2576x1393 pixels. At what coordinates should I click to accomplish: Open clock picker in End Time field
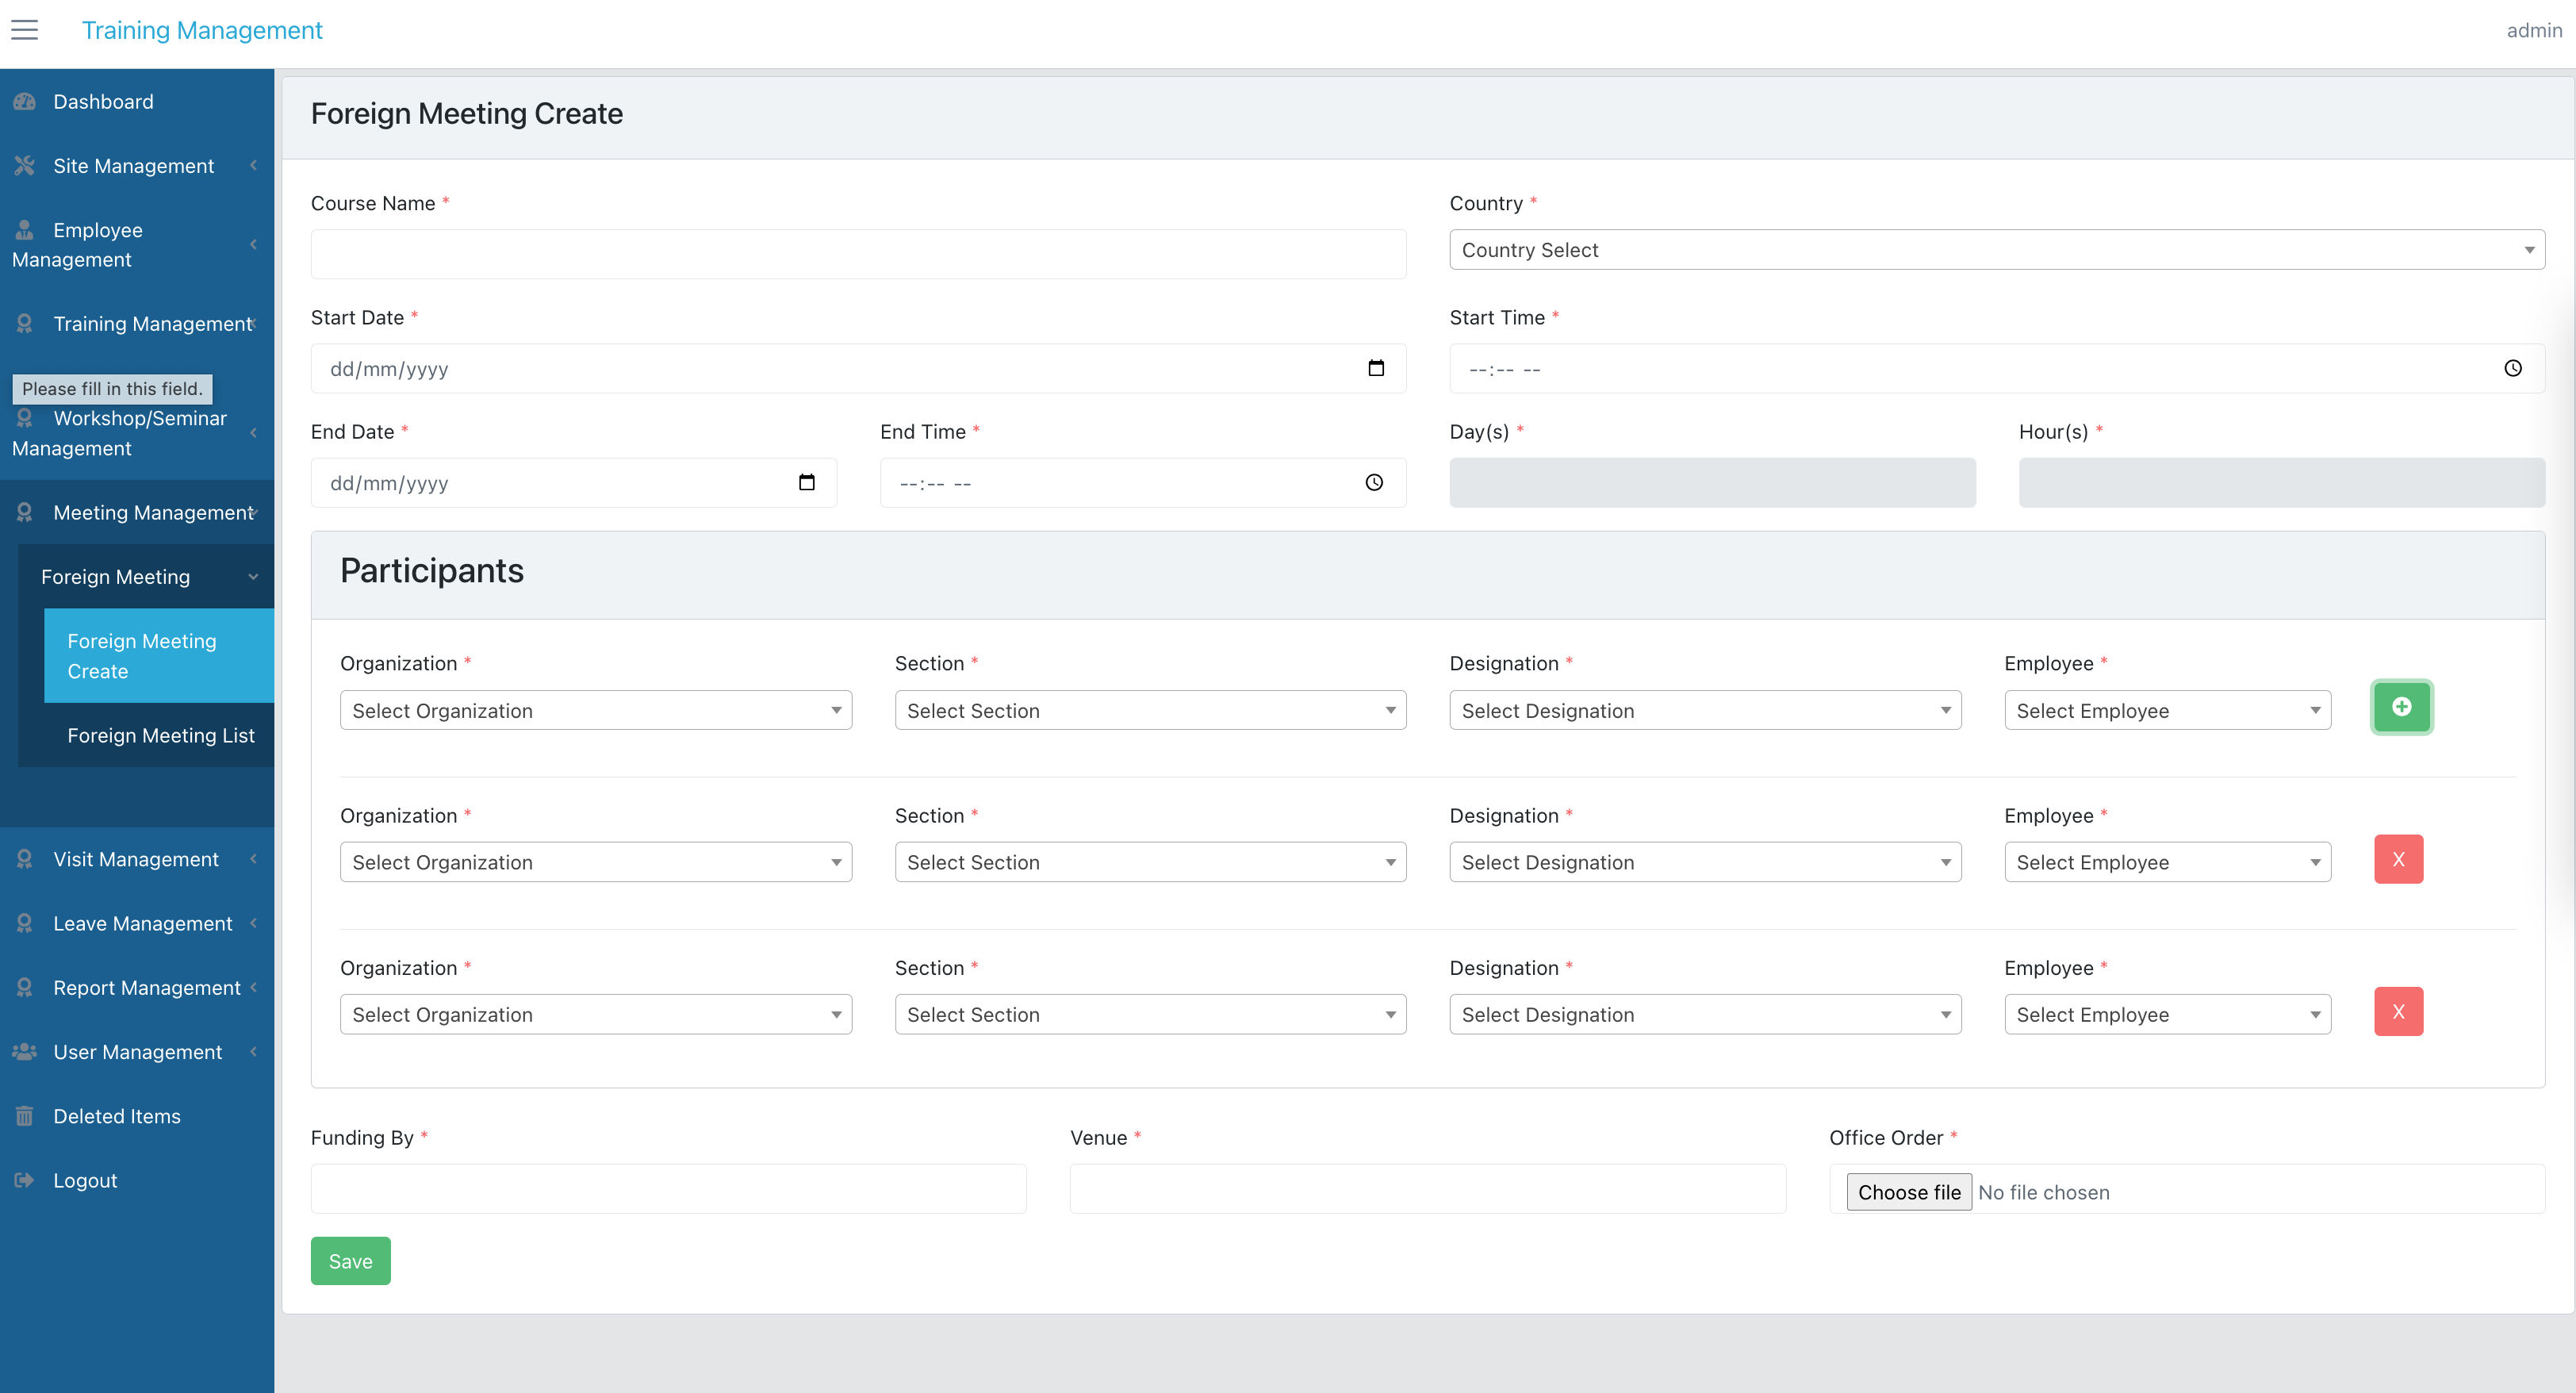coord(1375,482)
